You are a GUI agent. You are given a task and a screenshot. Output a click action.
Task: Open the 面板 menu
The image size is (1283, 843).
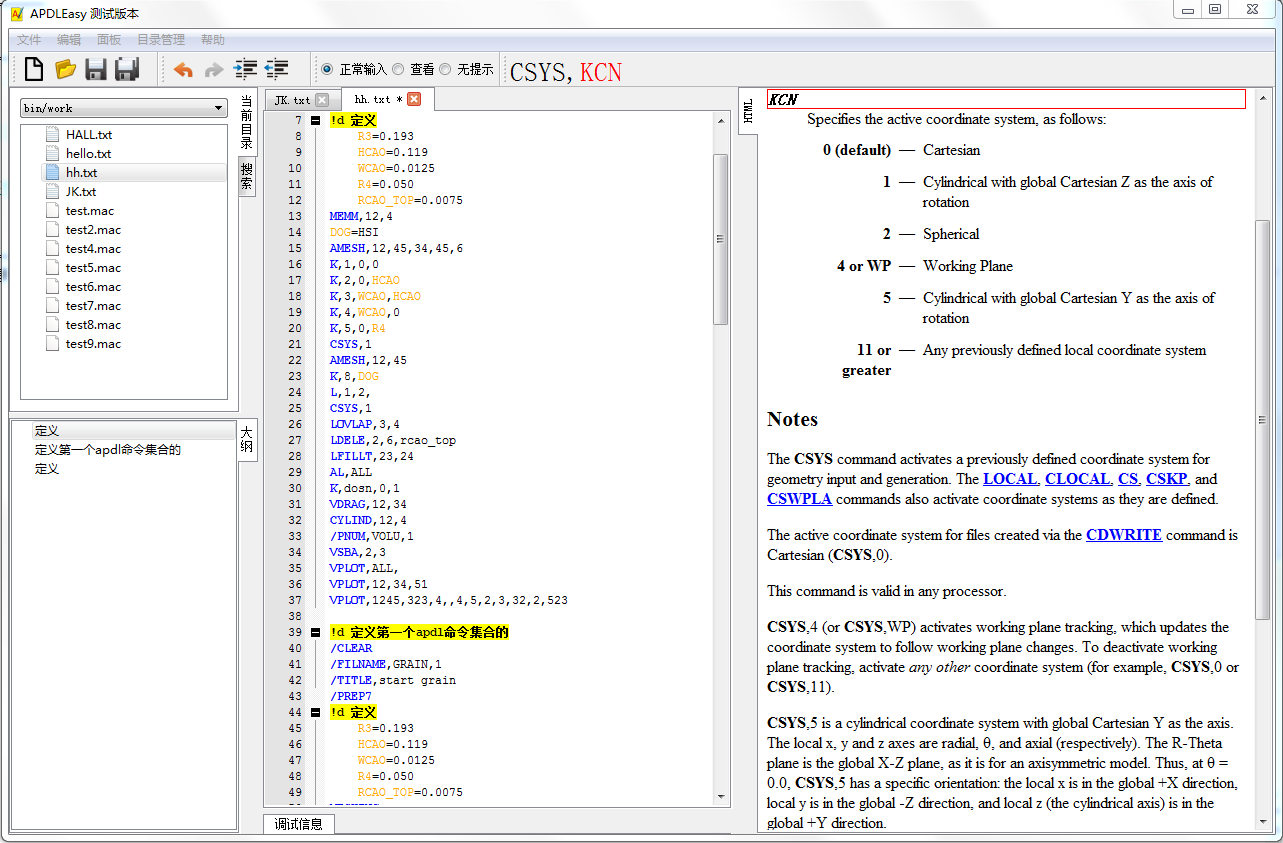(109, 40)
